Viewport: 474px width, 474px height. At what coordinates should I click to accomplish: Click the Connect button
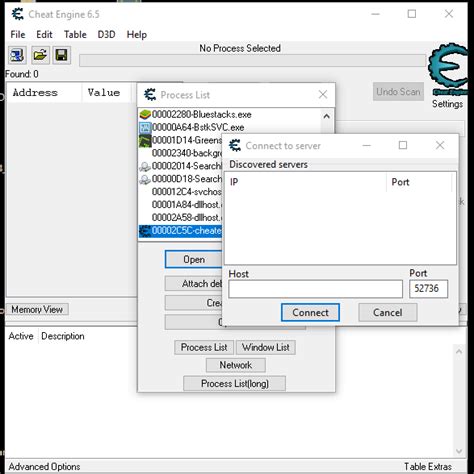[310, 312]
